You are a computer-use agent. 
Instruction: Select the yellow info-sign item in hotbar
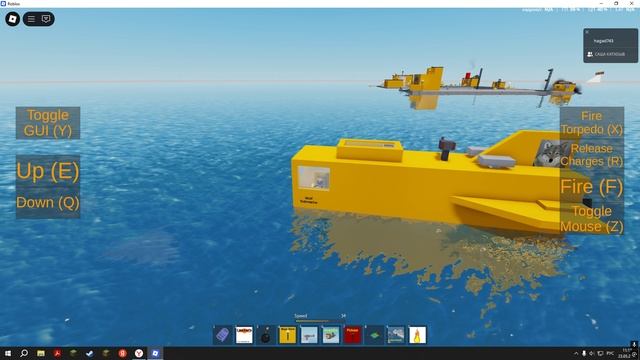tap(287, 335)
